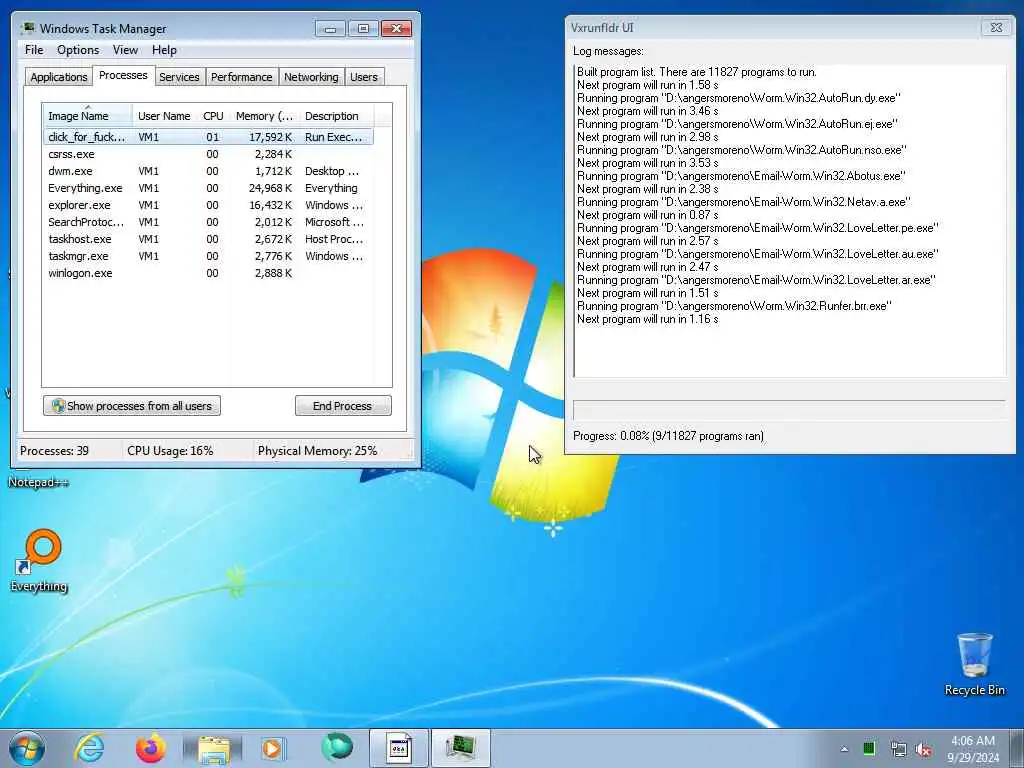The height and width of the screenshot is (768, 1024).
Task: Switch to the Users tab
Action: point(364,77)
